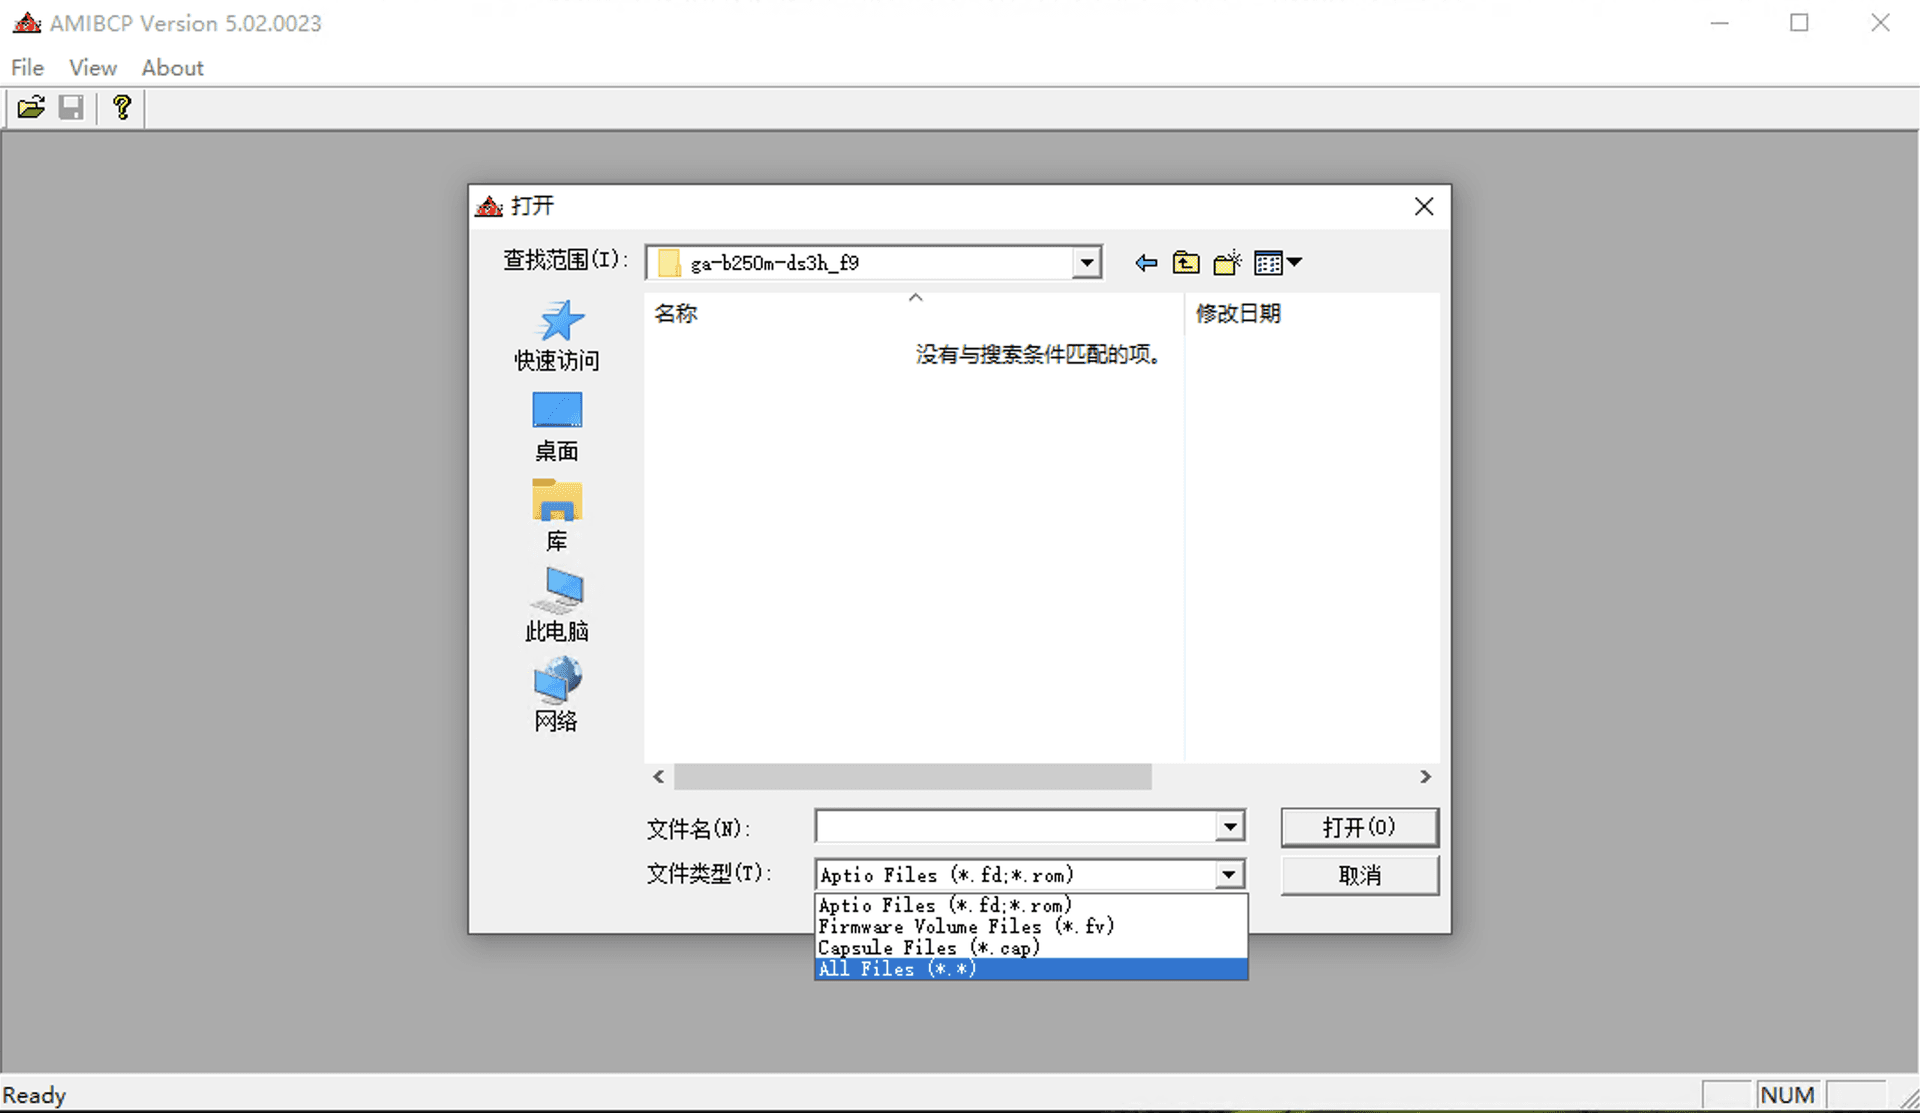Click the up one level folder icon
Screen dimensions: 1920x1113
click(x=1186, y=263)
